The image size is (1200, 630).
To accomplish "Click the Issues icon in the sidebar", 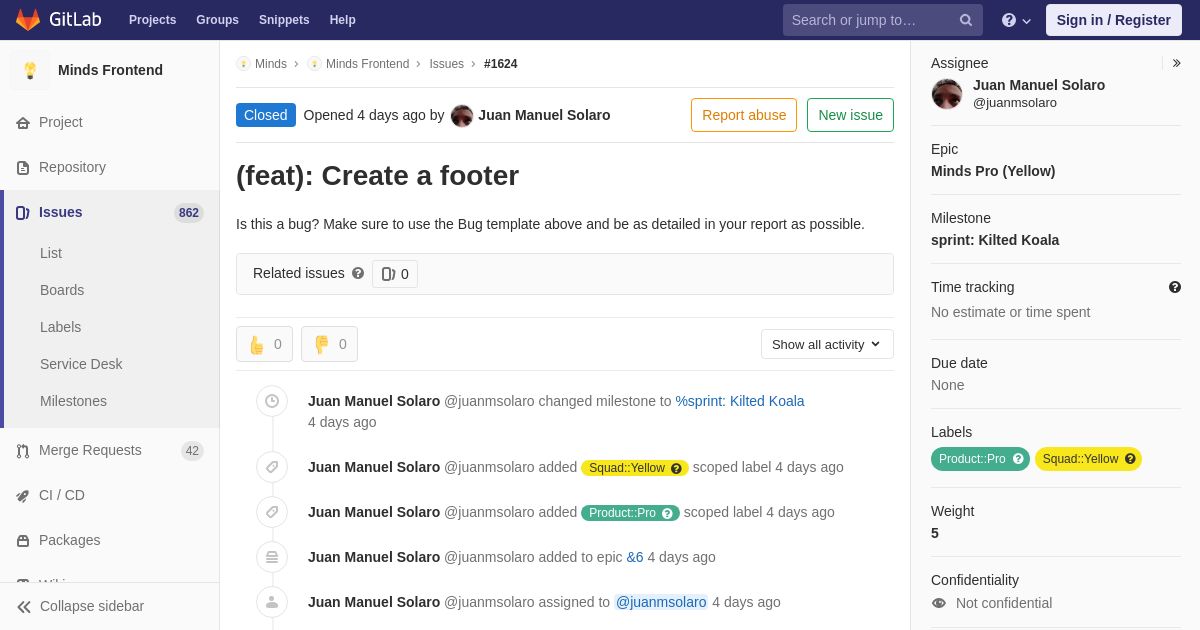I will [x=23, y=213].
